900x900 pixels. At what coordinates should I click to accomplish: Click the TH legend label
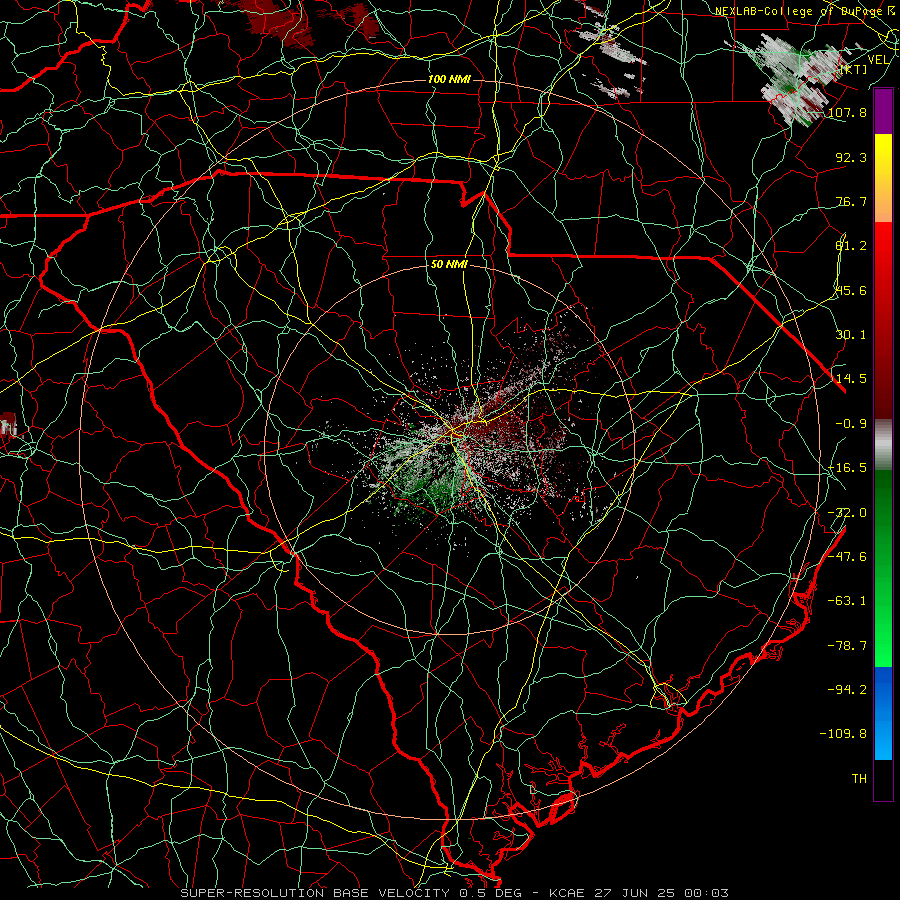(859, 779)
